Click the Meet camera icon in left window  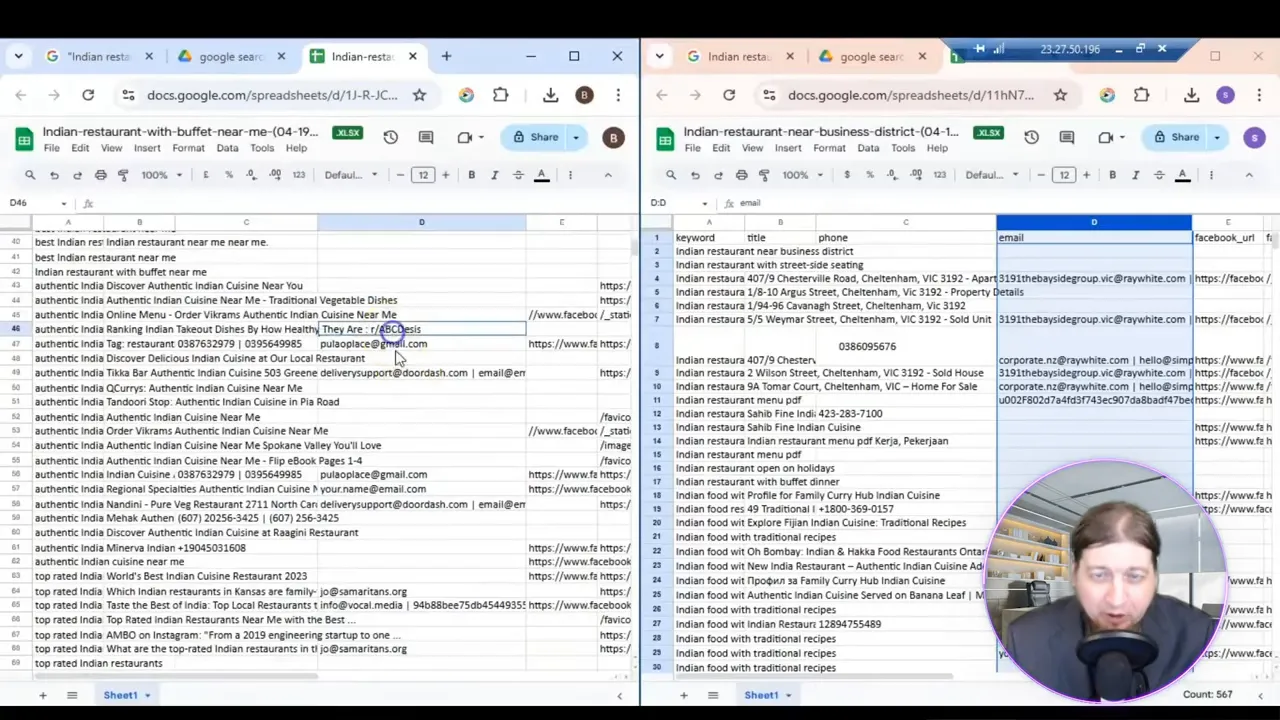[465, 137]
